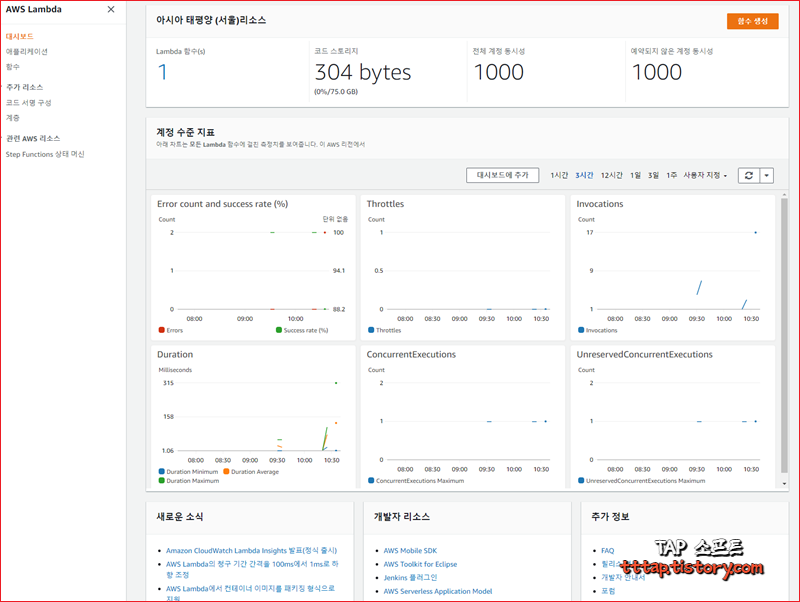Click the 예약되지 않은 계정 동시성 value 1000
Viewport: 800px width, 602px height.
tap(657, 72)
